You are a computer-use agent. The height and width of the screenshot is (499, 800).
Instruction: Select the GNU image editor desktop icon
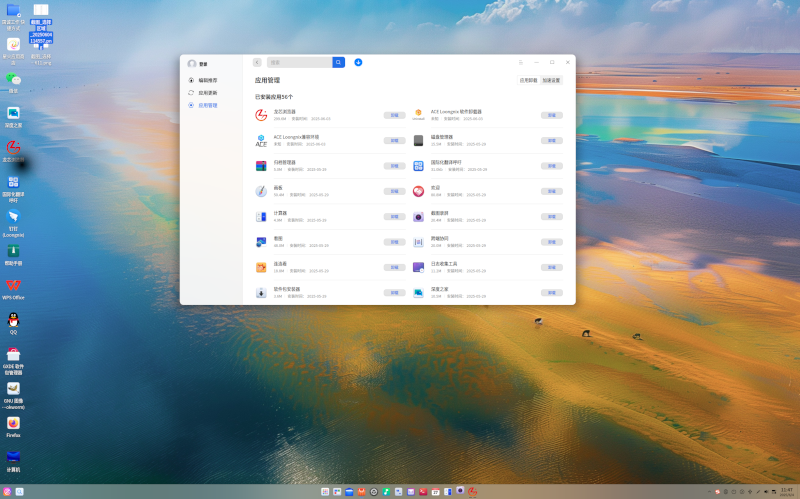pyautogui.click(x=13, y=395)
